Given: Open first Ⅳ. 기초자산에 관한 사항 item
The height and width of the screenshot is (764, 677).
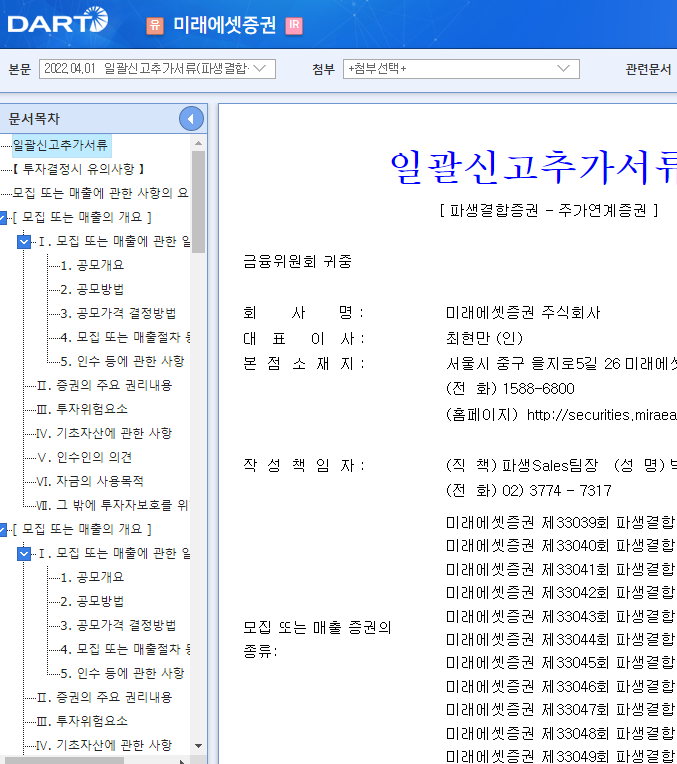Looking at the screenshot, I should click(104, 433).
